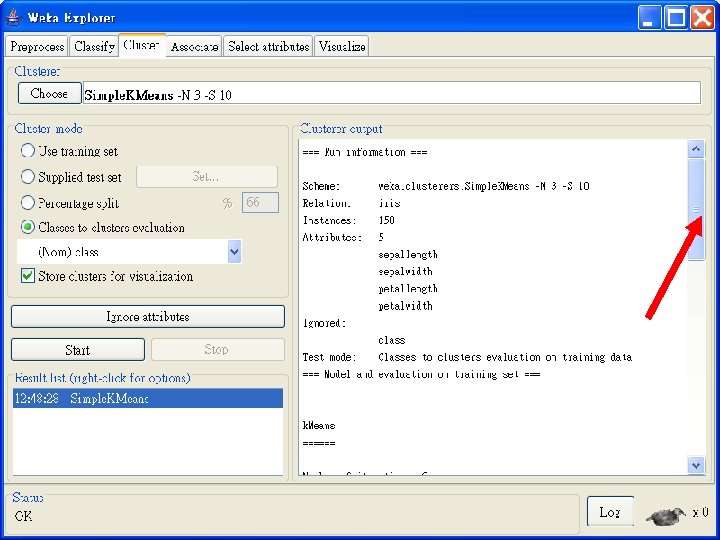Close the Weka Explorer window
720x540 pixels.
point(703,17)
